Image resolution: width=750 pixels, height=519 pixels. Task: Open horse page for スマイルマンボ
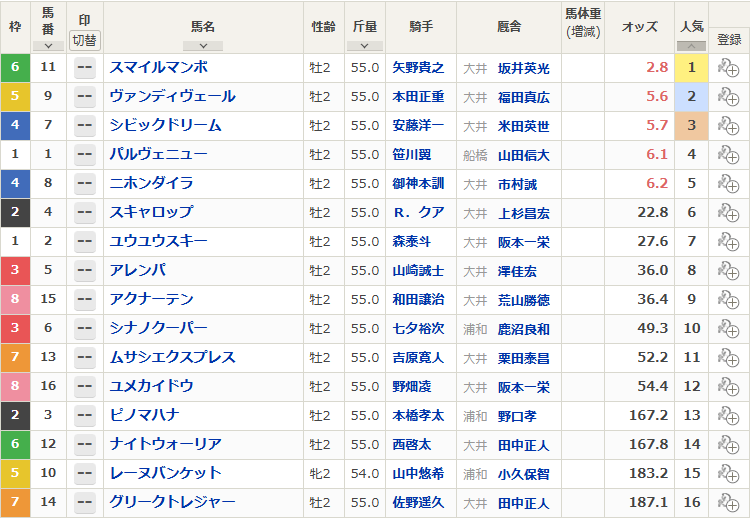158,67
